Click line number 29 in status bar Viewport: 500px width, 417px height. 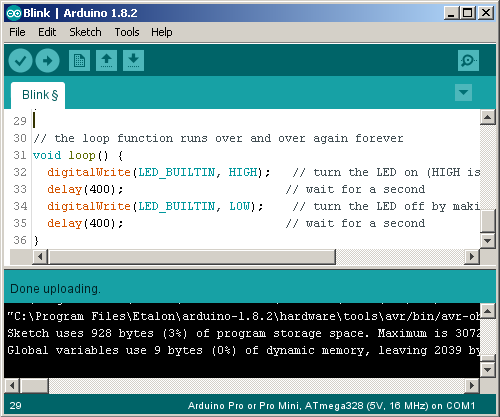point(15,406)
